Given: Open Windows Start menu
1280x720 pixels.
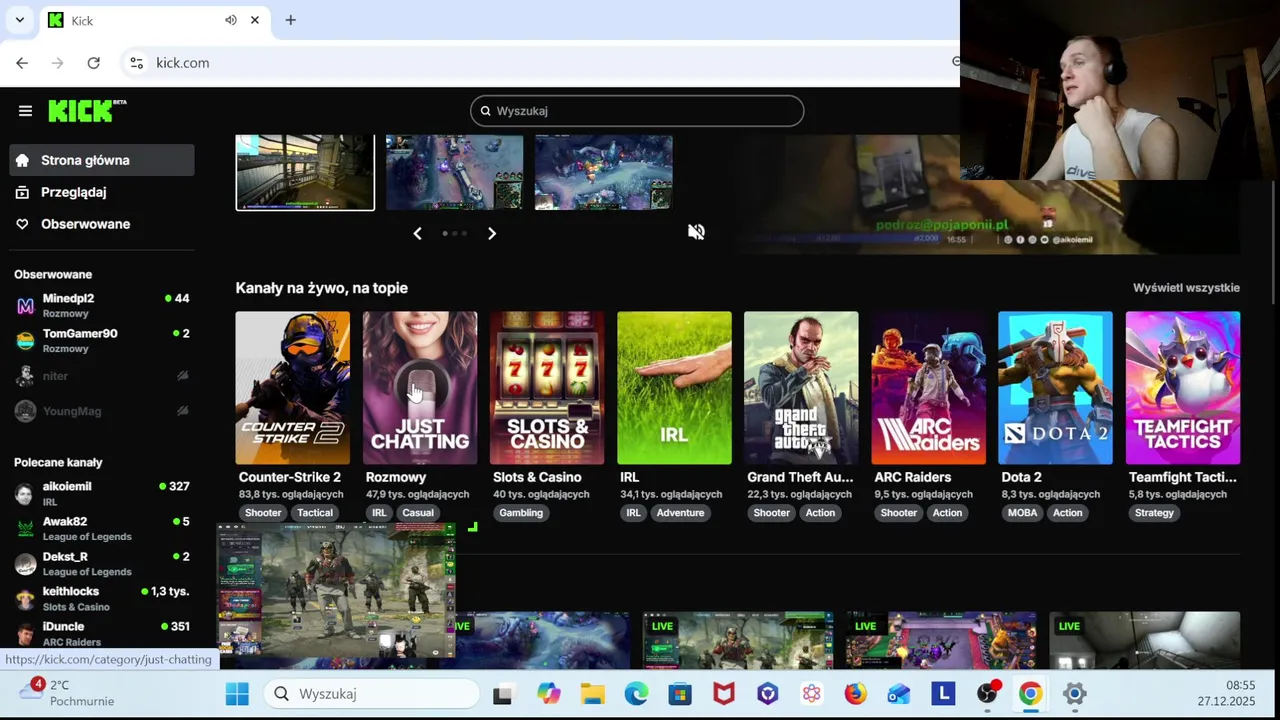Looking at the screenshot, I should tap(237, 694).
